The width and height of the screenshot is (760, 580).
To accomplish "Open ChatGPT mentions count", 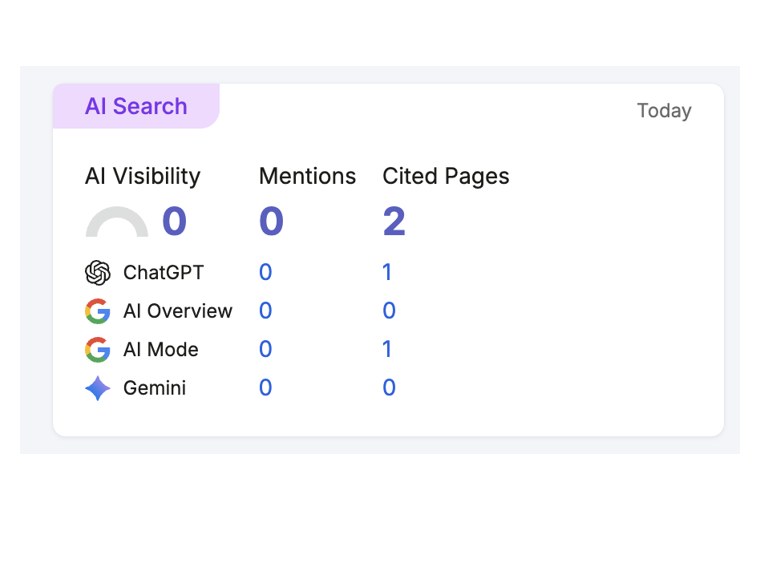I will point(266,272).
